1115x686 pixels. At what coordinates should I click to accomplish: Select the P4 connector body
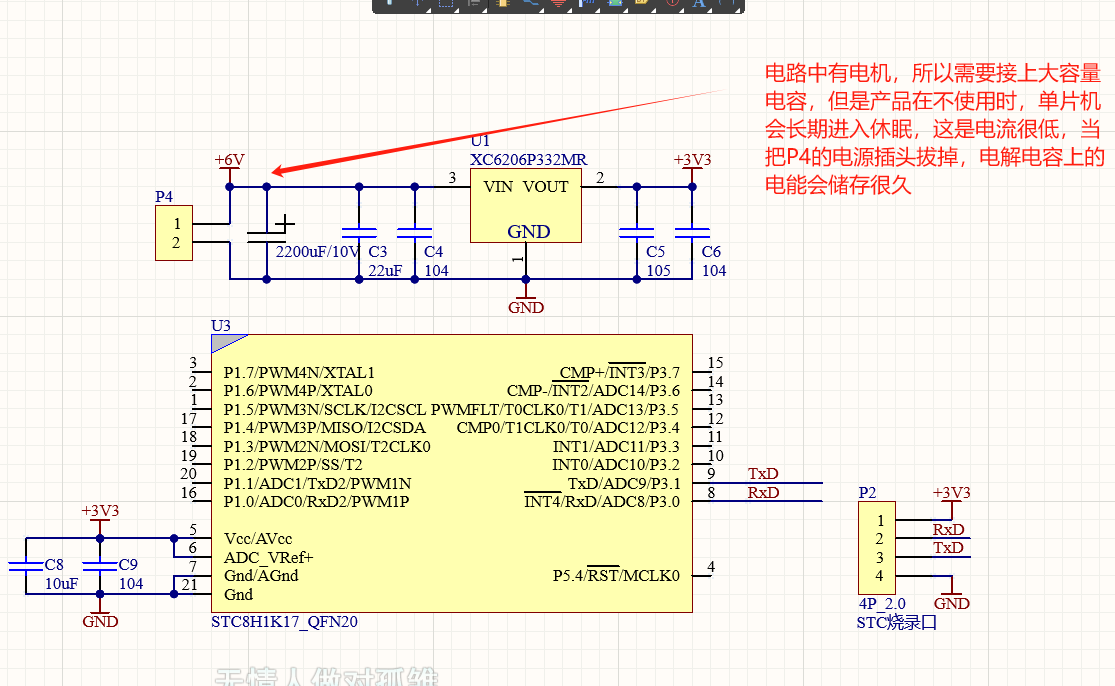174,232
